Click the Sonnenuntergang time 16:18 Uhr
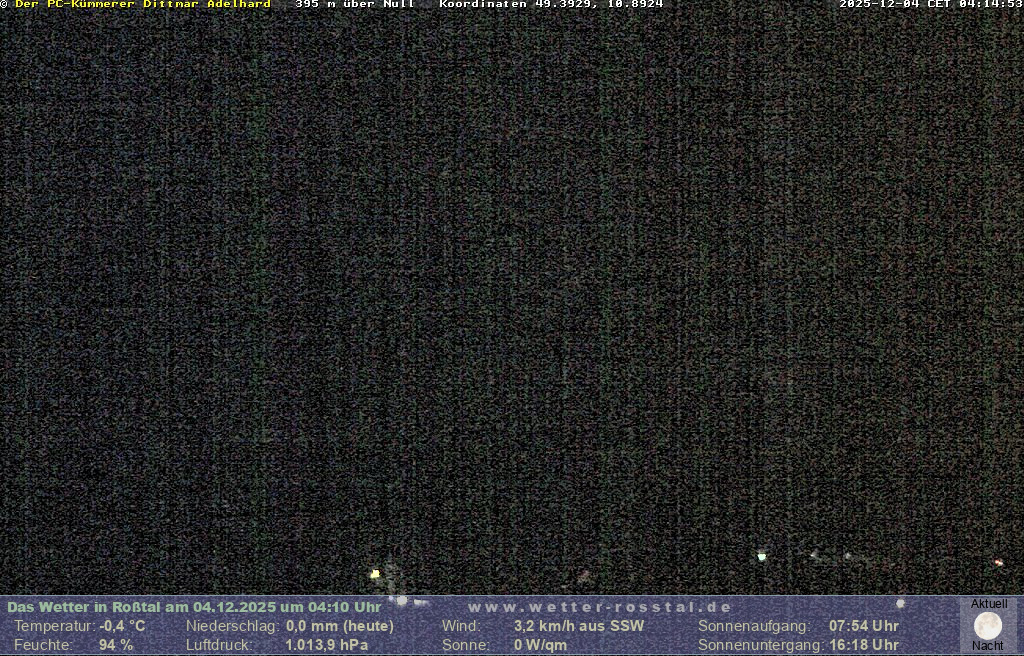This screenshot has width=1024, height=656. (x=864, y=645)
